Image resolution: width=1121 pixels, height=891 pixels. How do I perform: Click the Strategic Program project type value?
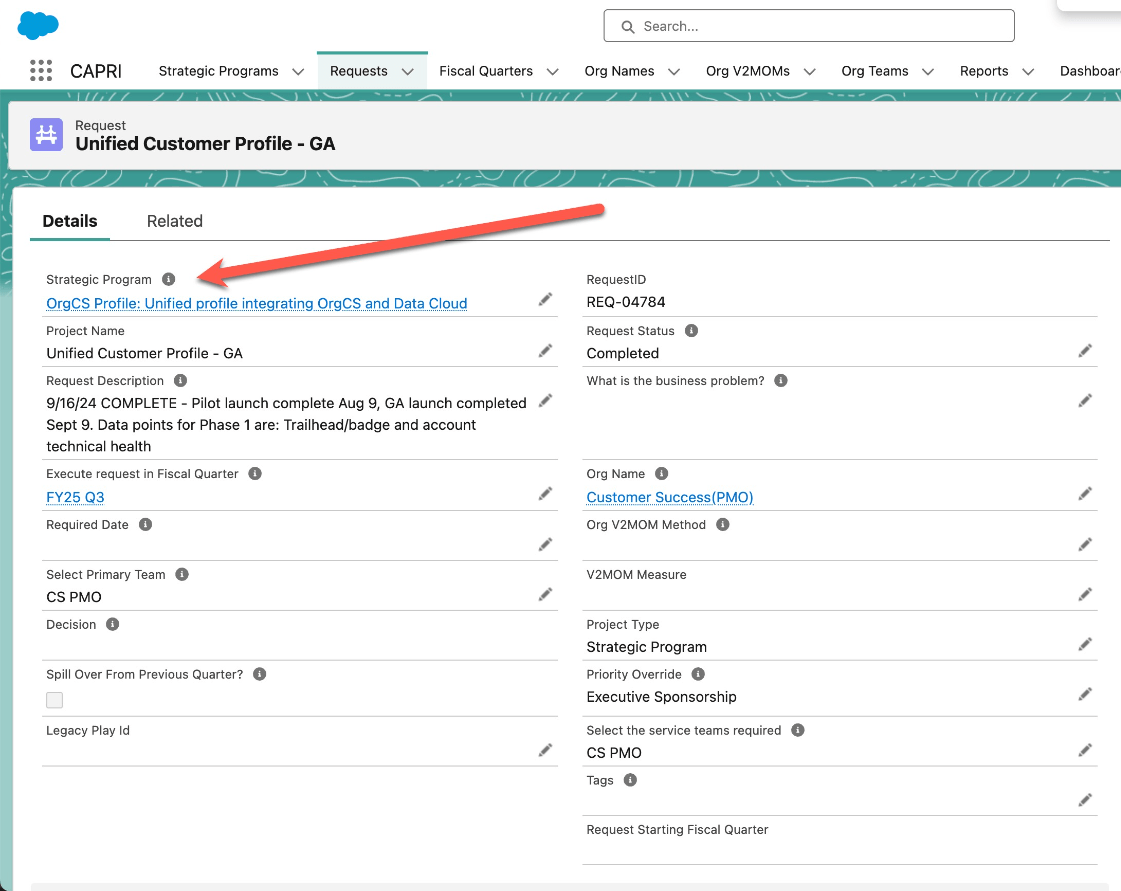646,646
